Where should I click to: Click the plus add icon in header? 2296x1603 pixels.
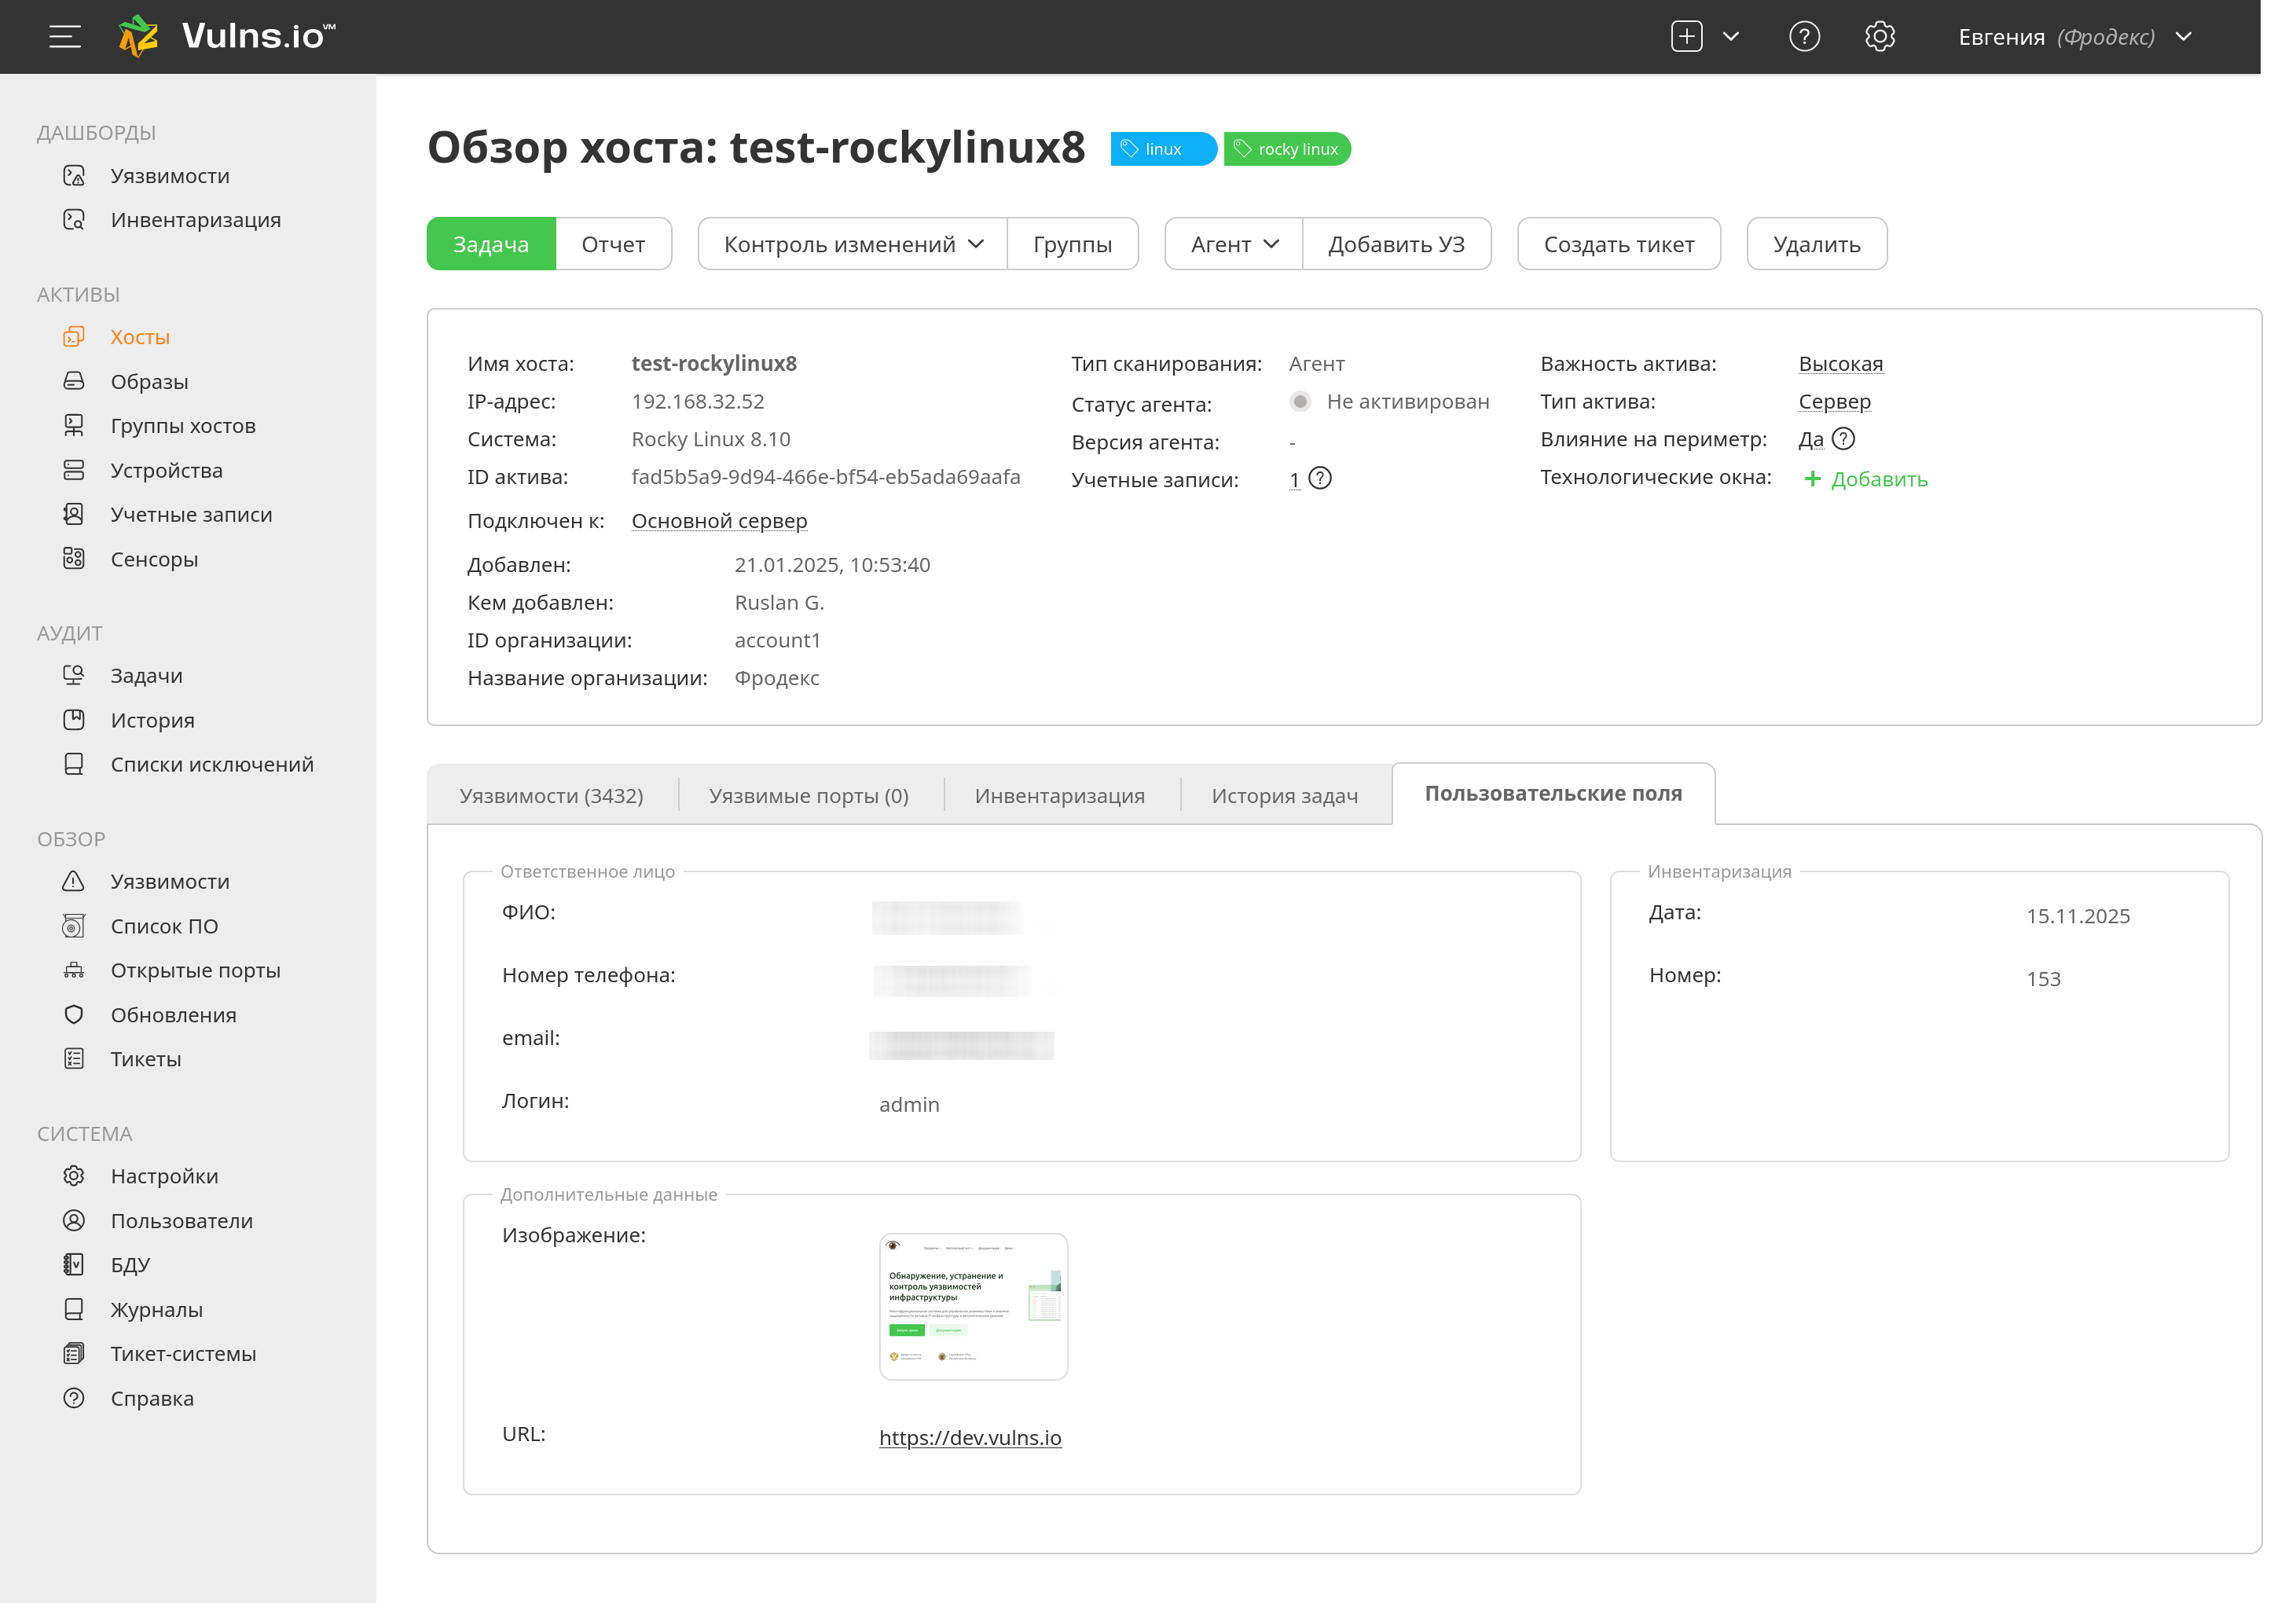click(x=1686, y=37)
